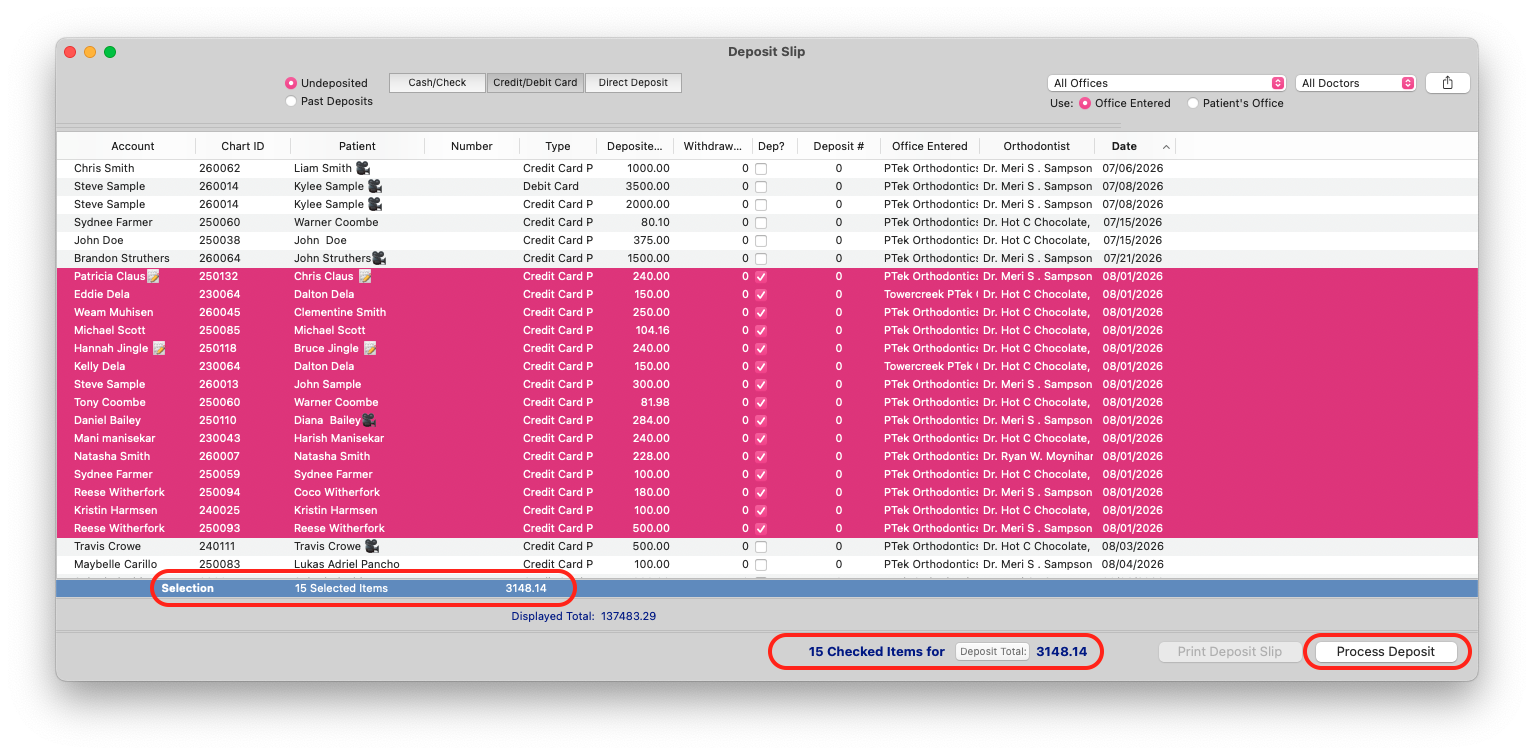Check the Dep? box for Brandon Struthers row
Image resolution: width=1534 pixels, height=755 pixels.
point(761,259)
